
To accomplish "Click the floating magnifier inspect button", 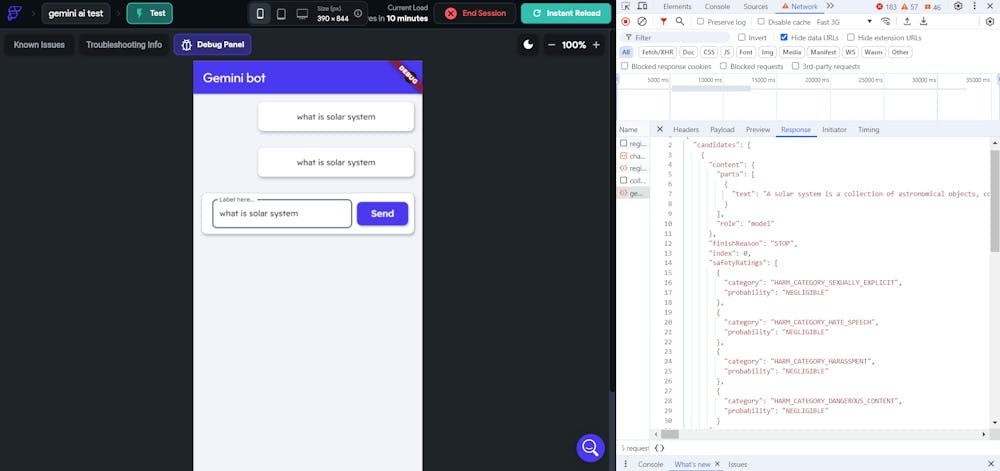I will [x=590, y=447].
